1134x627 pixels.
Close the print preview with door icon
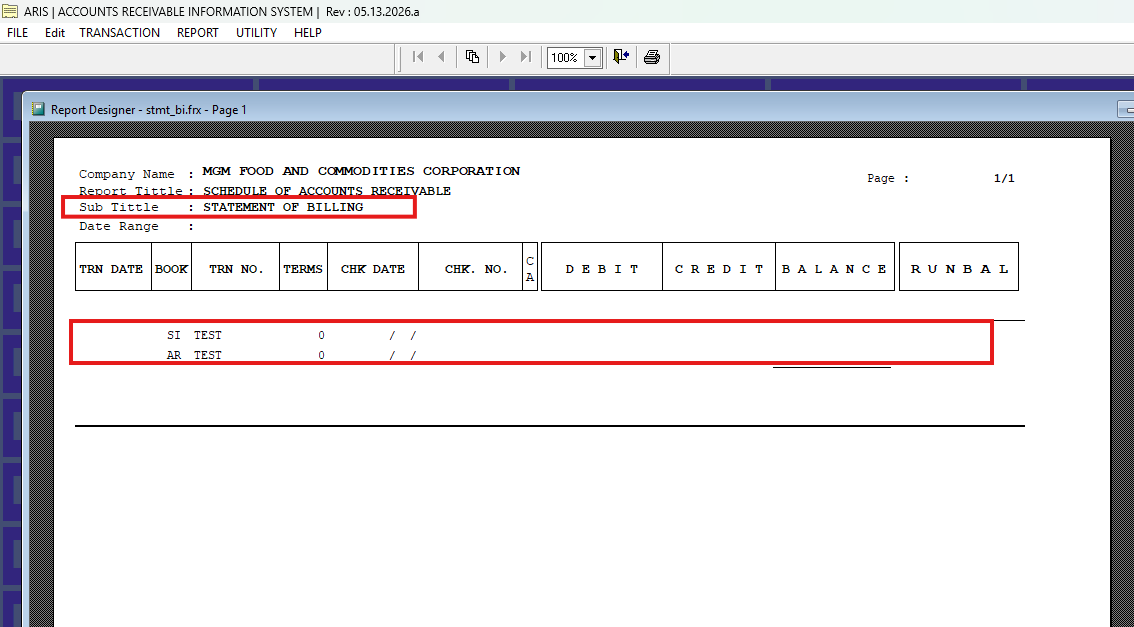coord(621,57)
